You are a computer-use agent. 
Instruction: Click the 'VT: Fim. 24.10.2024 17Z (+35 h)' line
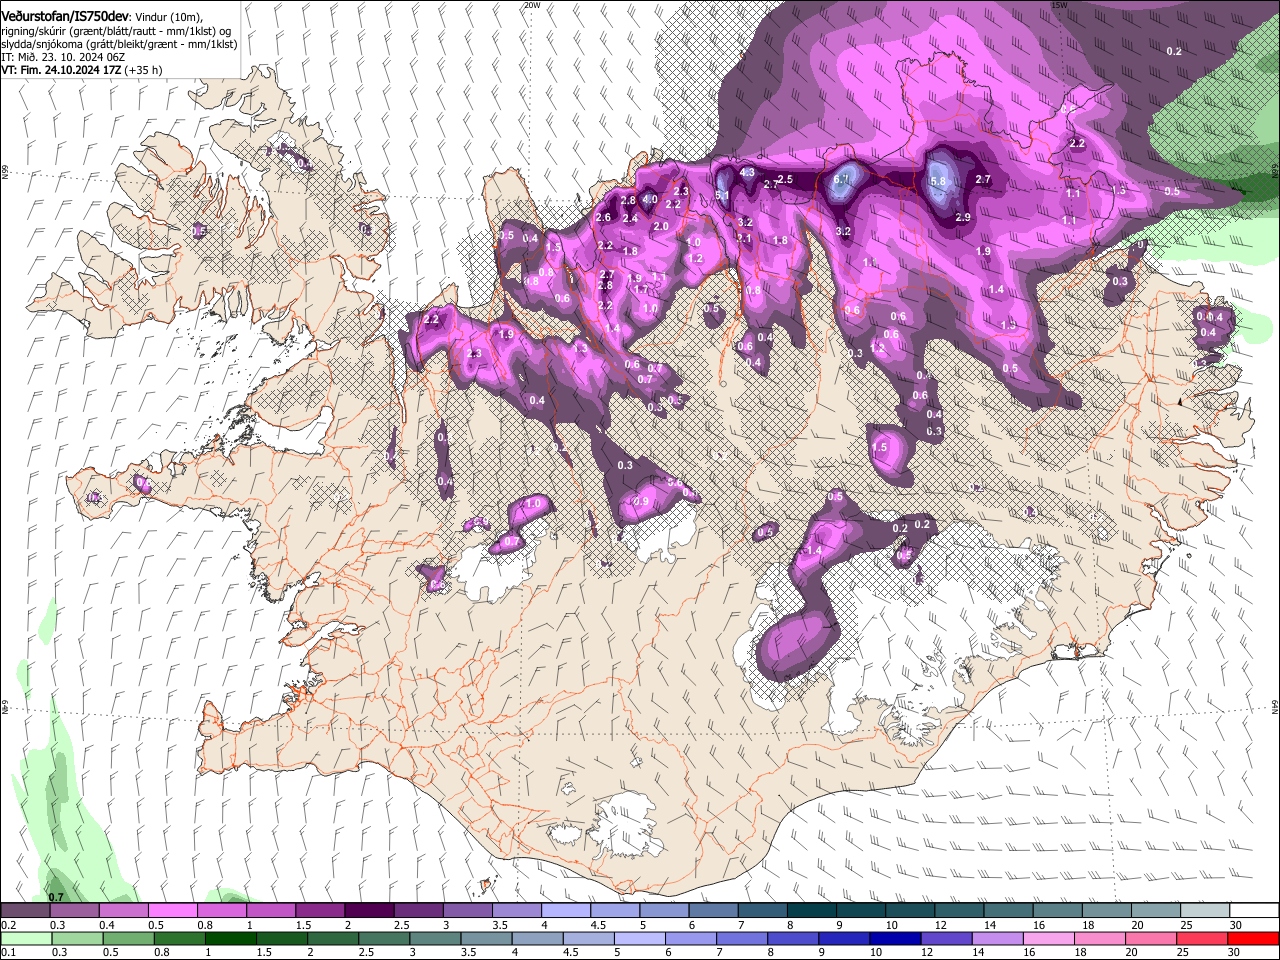(82, 71)
